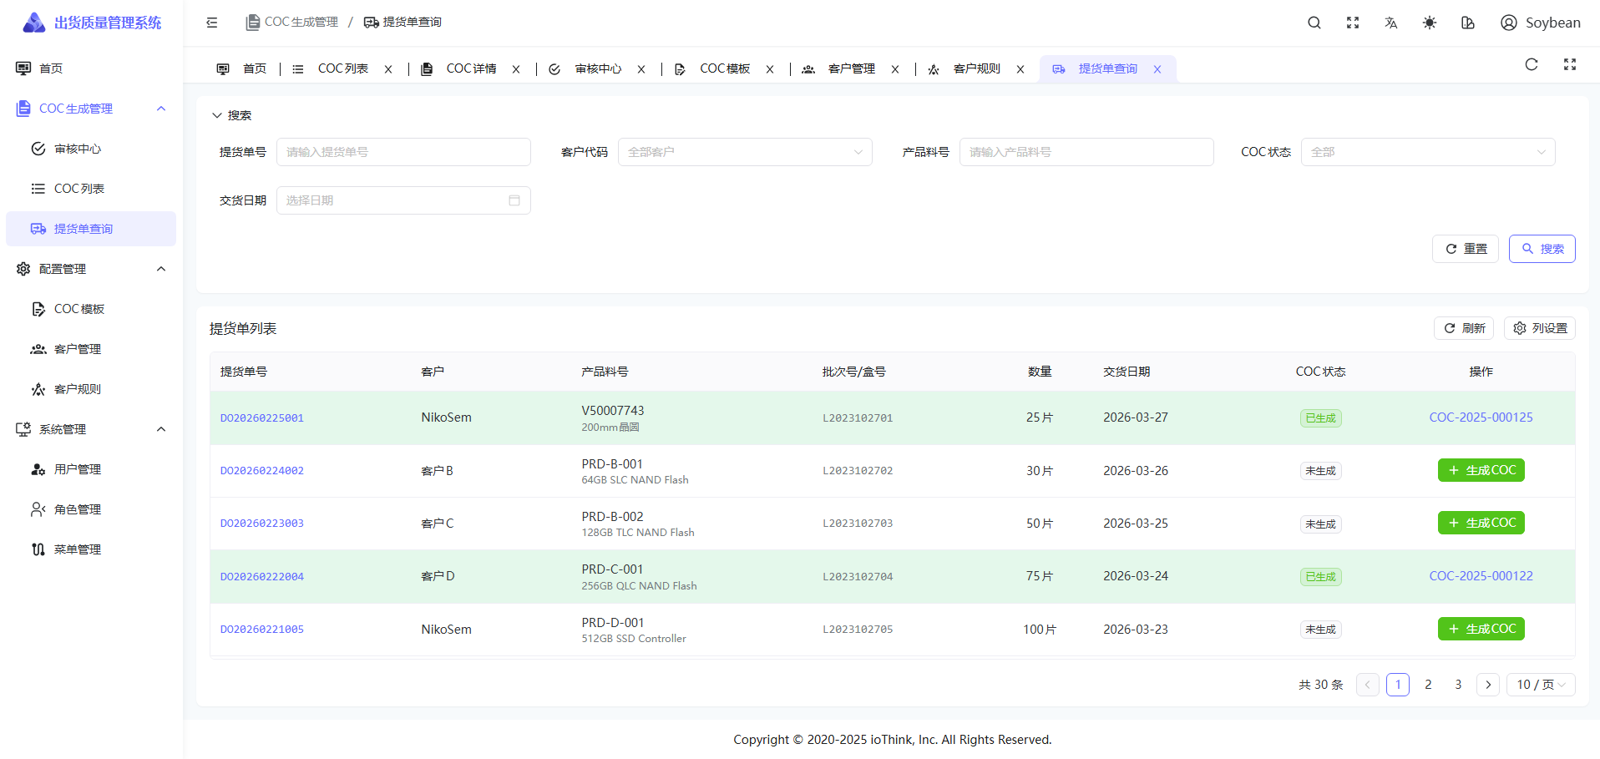Collapse the 搜索 panel chevron

click(216, 115)
